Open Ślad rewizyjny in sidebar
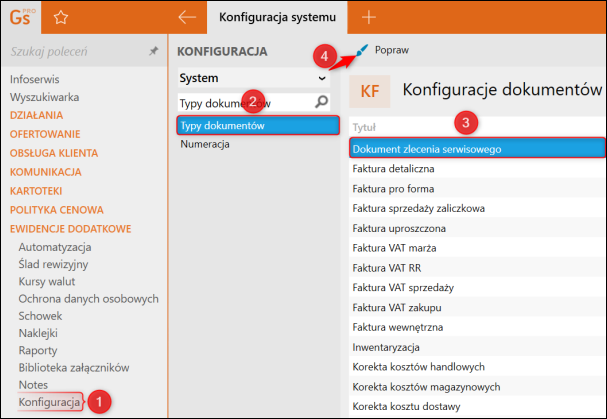The width and height of the screenshot is (607, 419). 56,265
